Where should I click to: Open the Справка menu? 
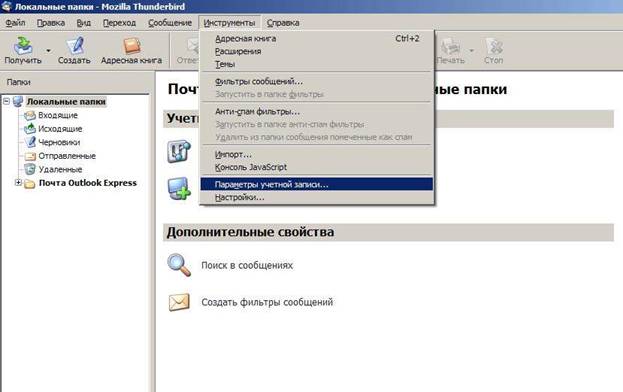click(x=283, y=23)
